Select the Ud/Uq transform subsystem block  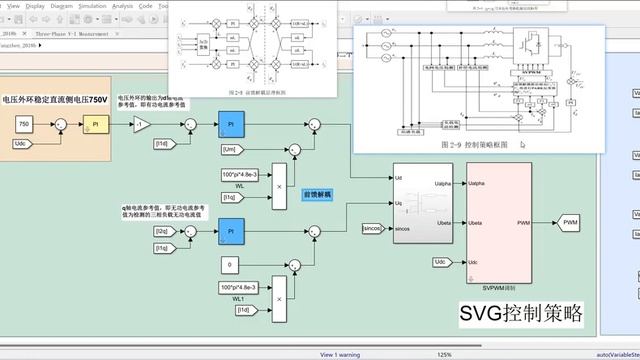point(423,203)
